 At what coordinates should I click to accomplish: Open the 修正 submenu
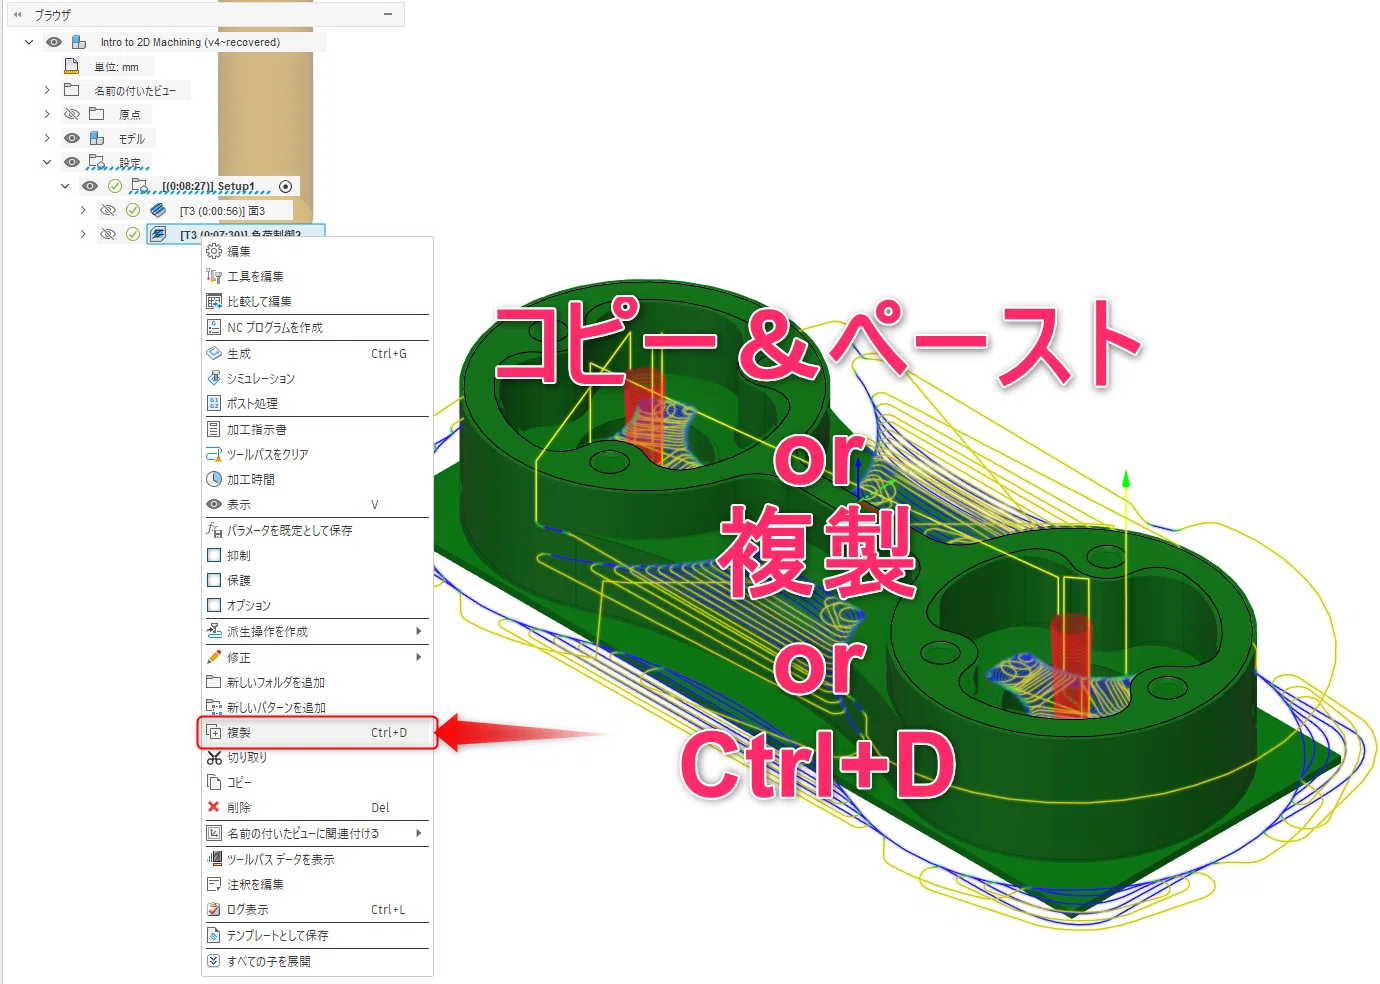pyautogui.click(x=317, y=657)
